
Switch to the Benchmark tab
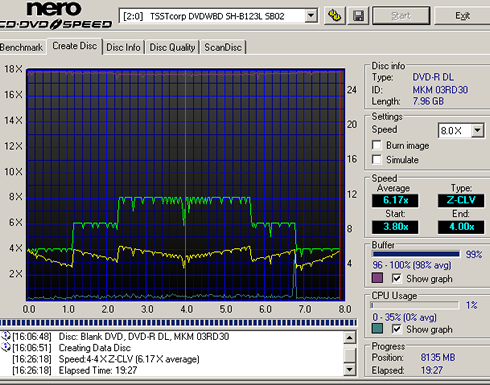tap(22, 47)
